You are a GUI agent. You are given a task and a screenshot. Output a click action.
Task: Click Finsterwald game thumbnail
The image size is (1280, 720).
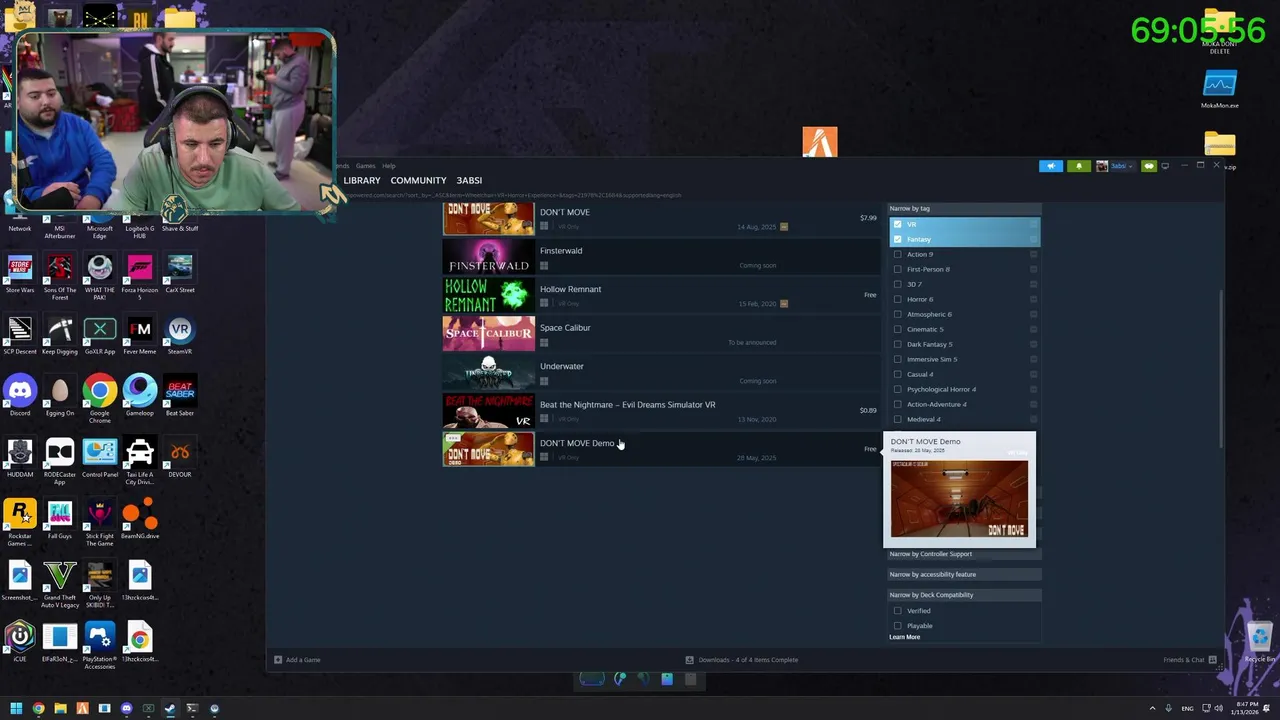(x=489, y=257)
